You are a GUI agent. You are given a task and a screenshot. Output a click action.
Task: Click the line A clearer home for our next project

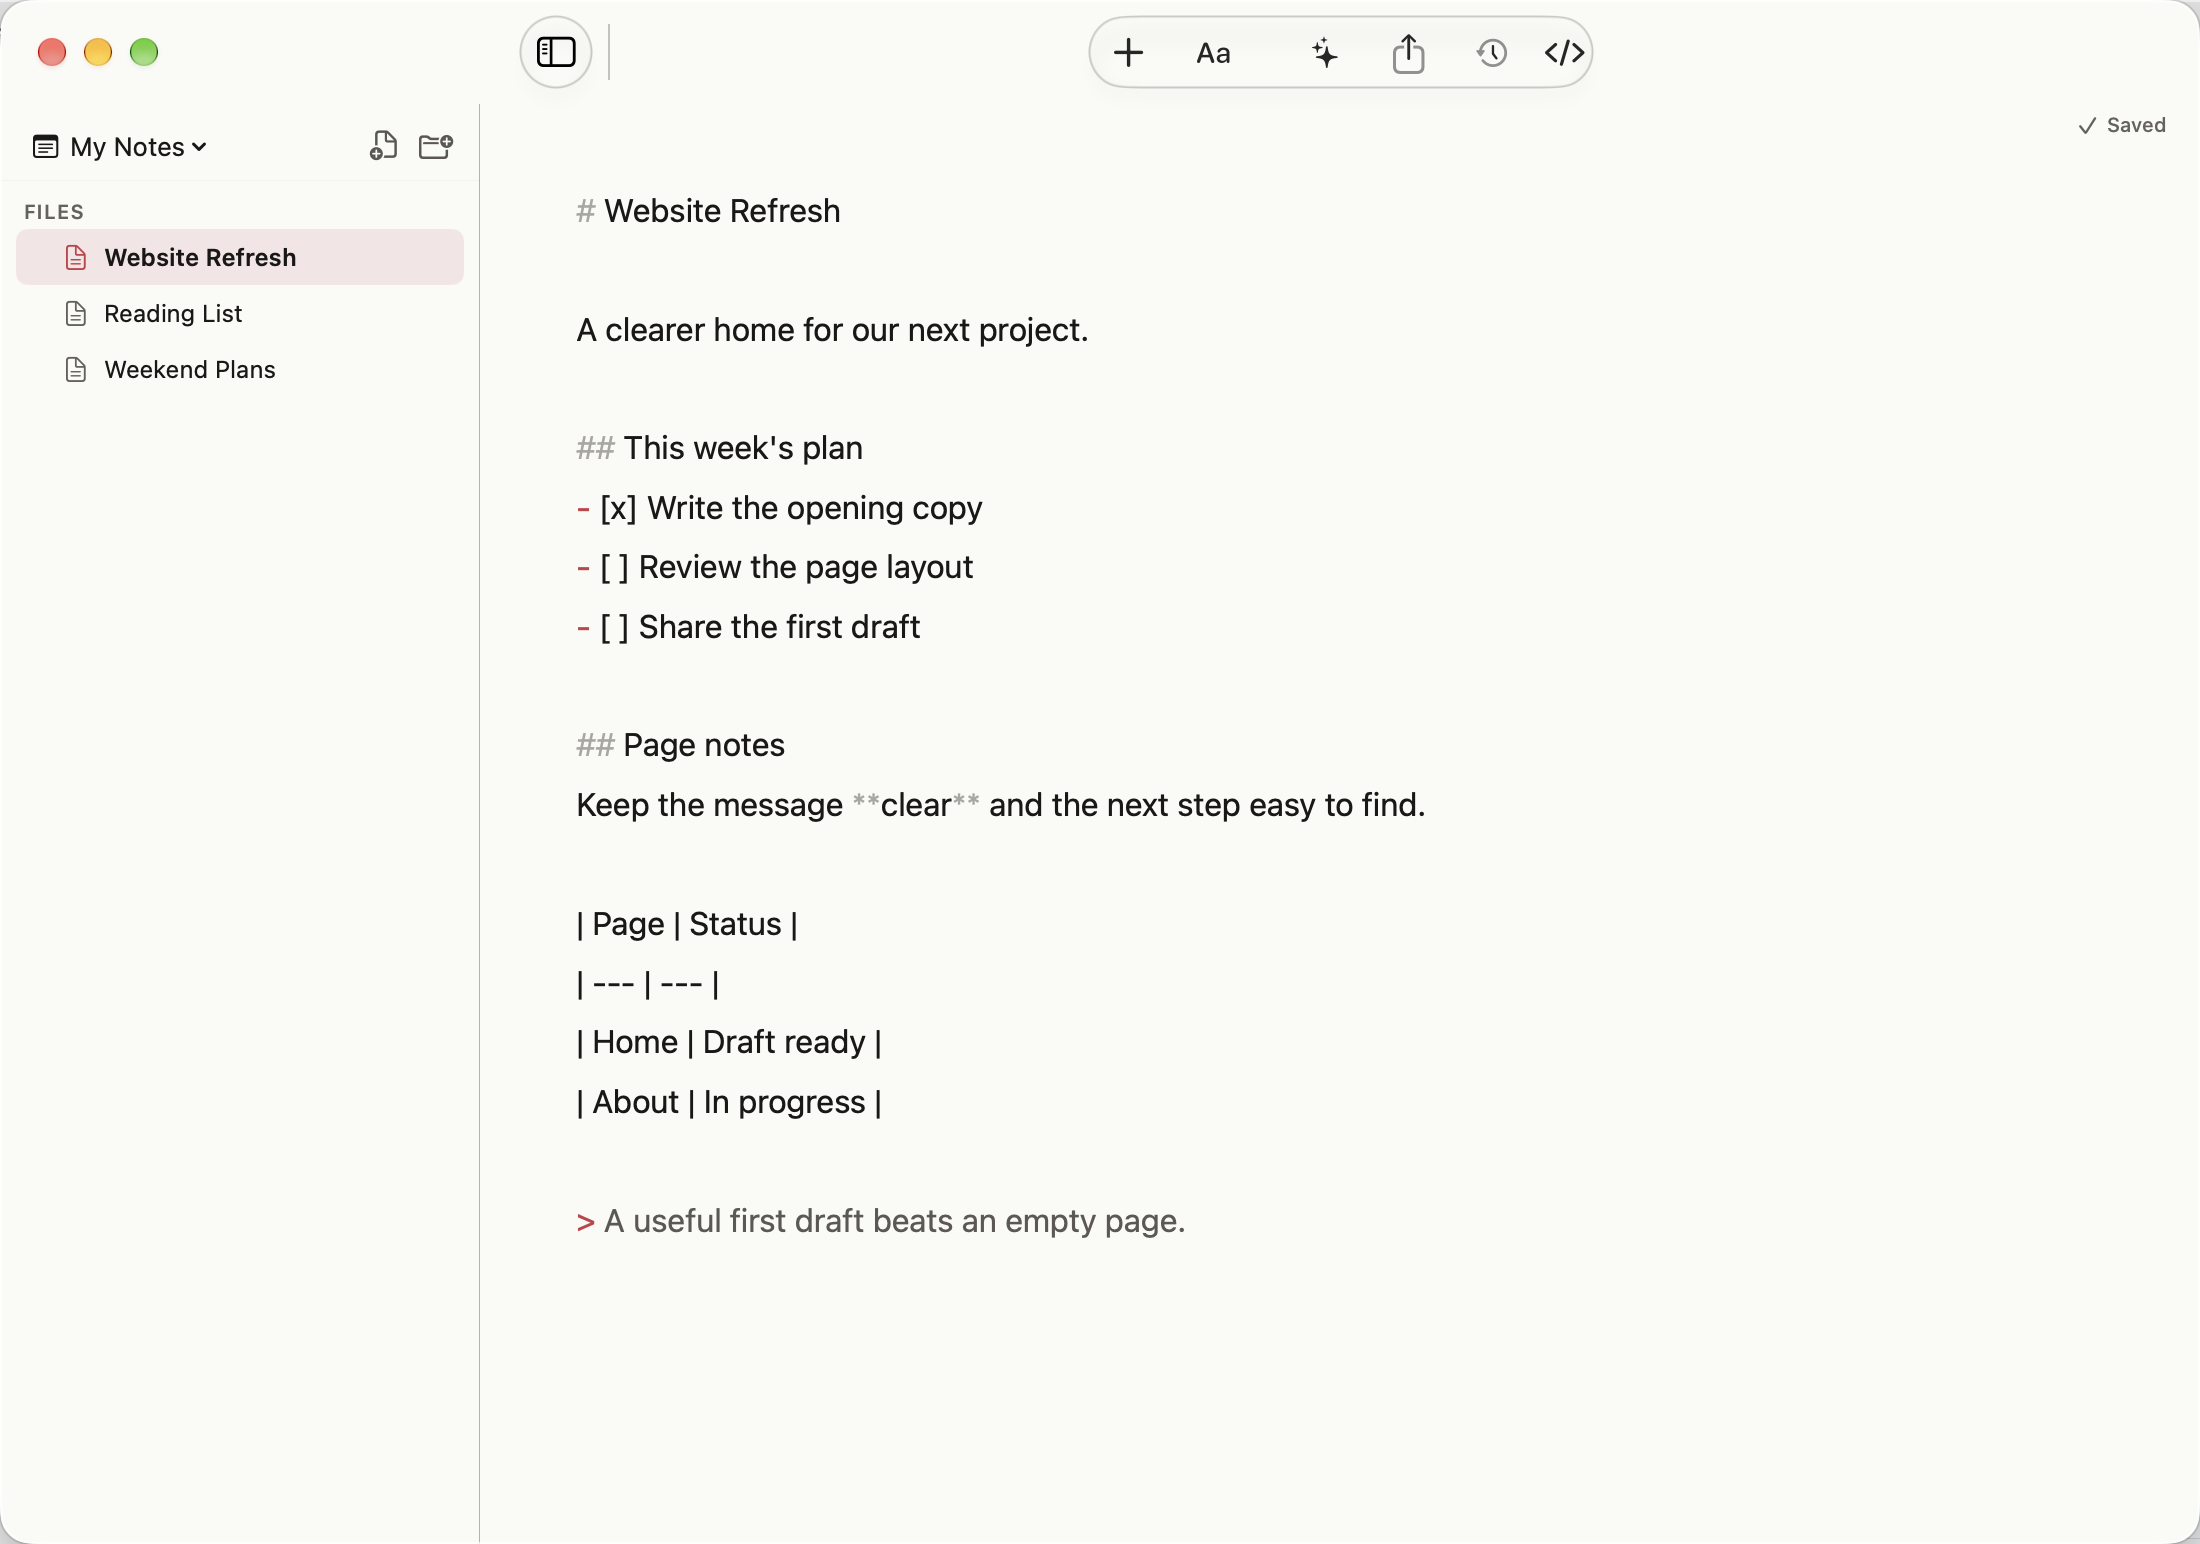click(832, 330)
